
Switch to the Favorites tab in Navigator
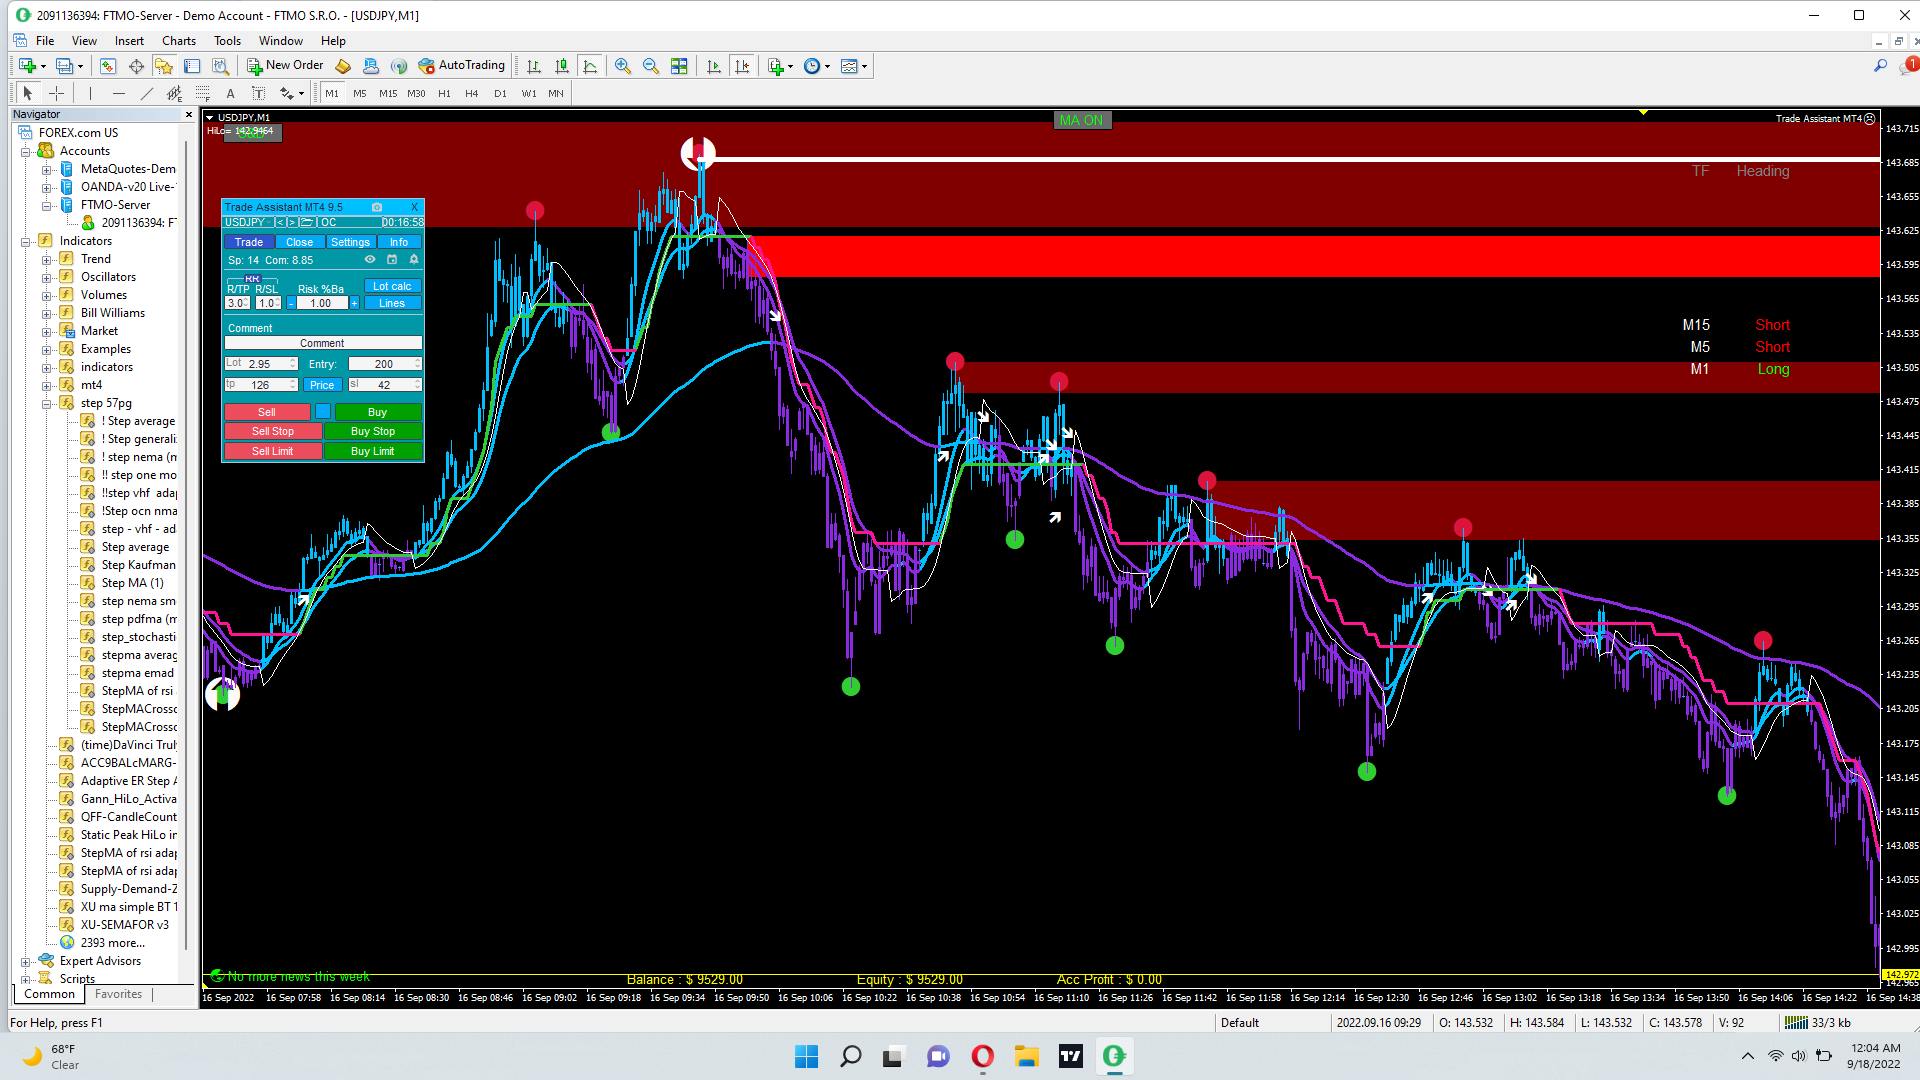118,994
